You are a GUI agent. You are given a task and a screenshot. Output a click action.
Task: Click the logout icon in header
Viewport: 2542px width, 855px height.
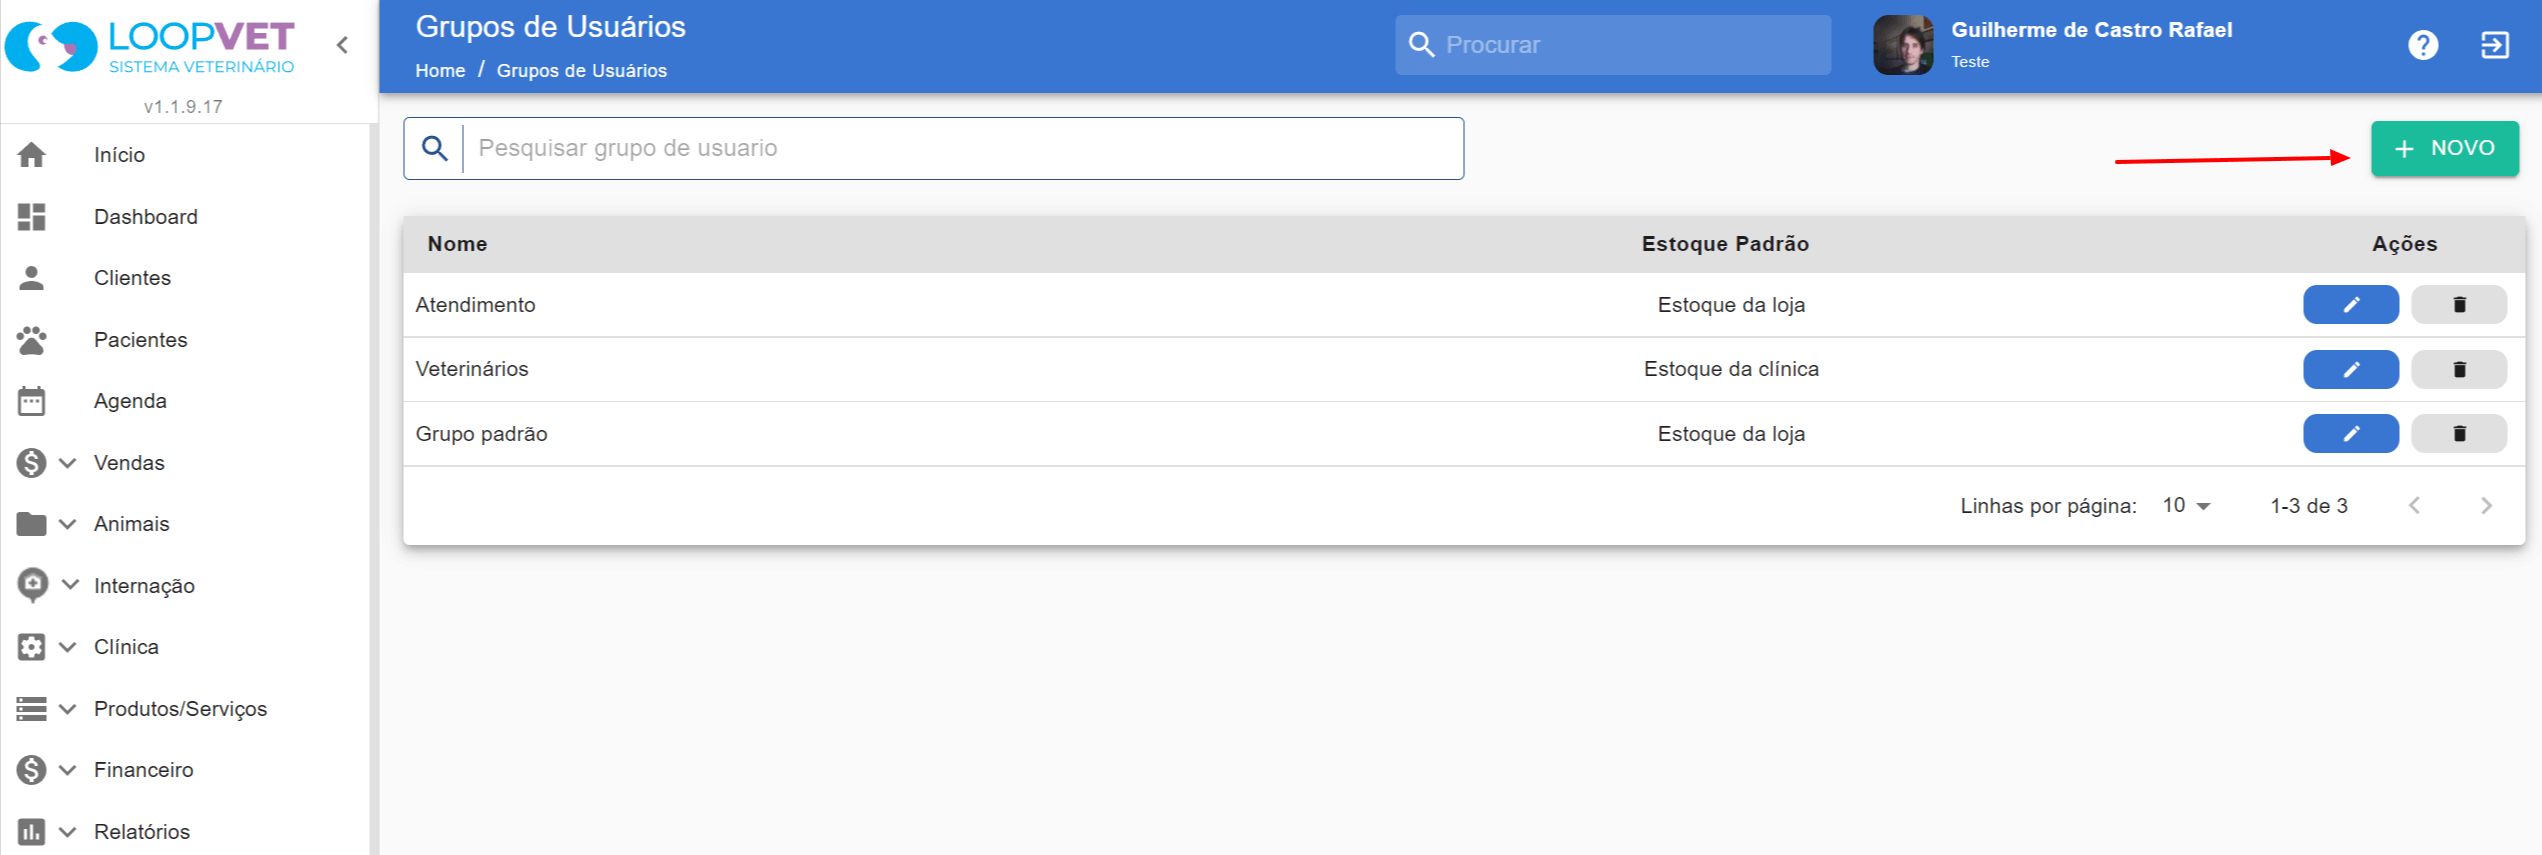click(x=2494, y=45)
